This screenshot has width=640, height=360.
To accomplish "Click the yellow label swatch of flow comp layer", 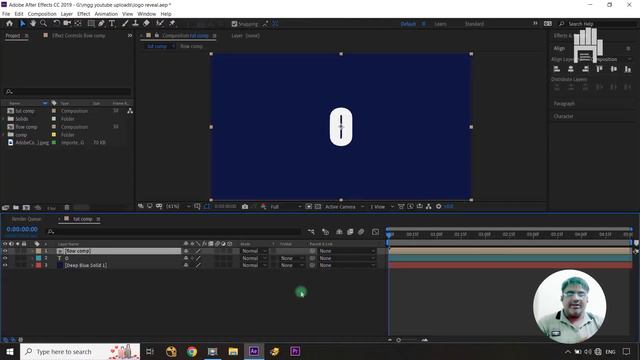I will [x=38, y=251].
